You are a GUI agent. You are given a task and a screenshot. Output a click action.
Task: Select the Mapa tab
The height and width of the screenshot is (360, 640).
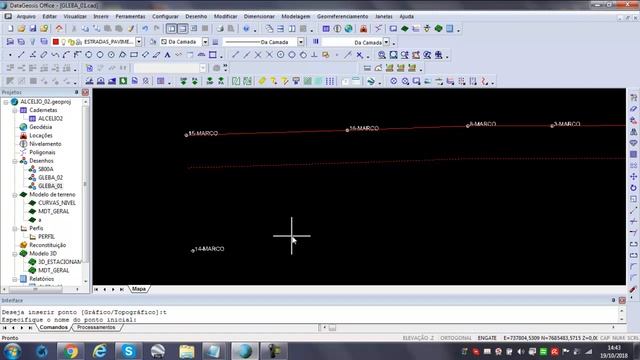[139, 289]
